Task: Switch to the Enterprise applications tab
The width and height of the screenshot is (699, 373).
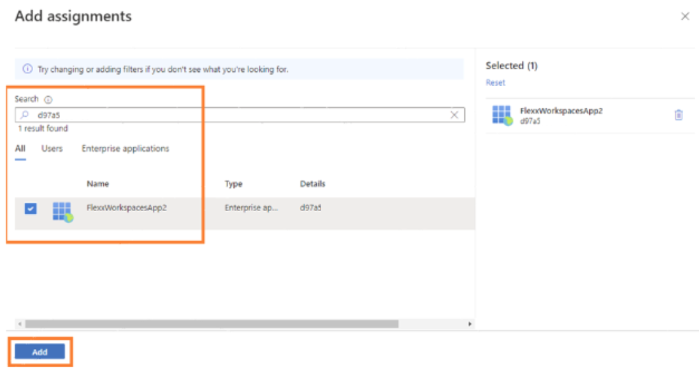Action: (x=125, y=149)
